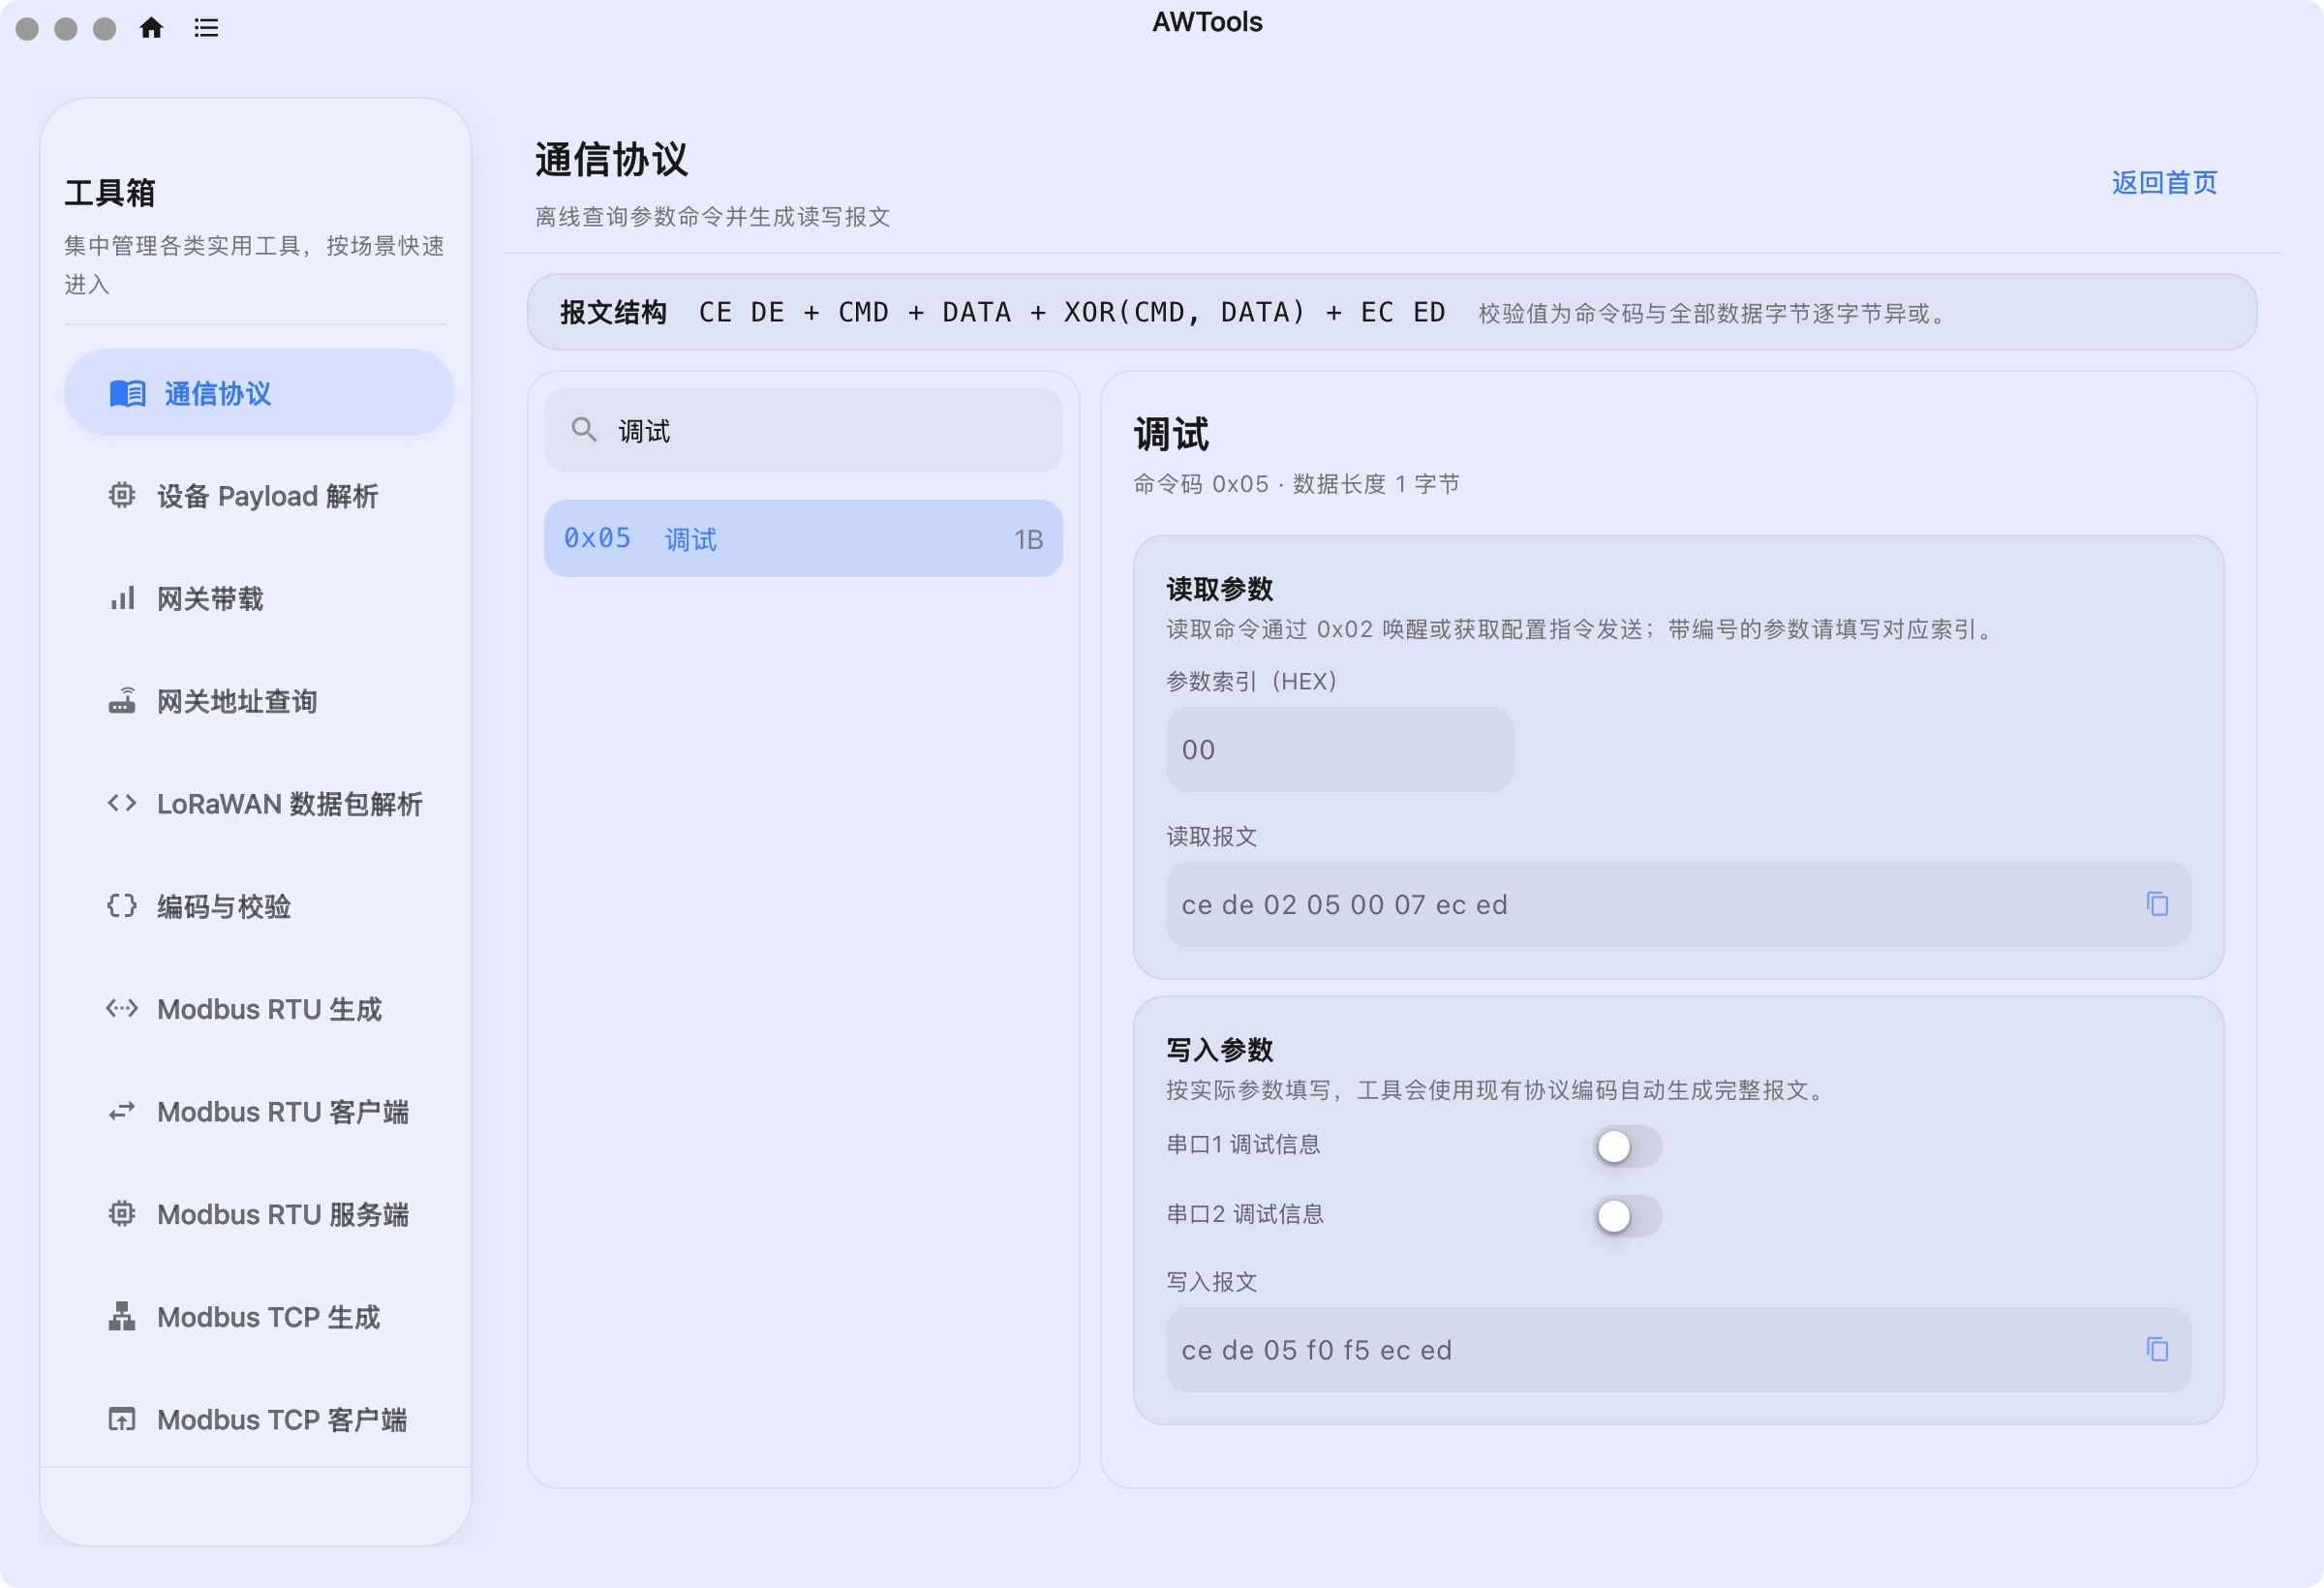Click 返回首页 link

coord(2164,182)
